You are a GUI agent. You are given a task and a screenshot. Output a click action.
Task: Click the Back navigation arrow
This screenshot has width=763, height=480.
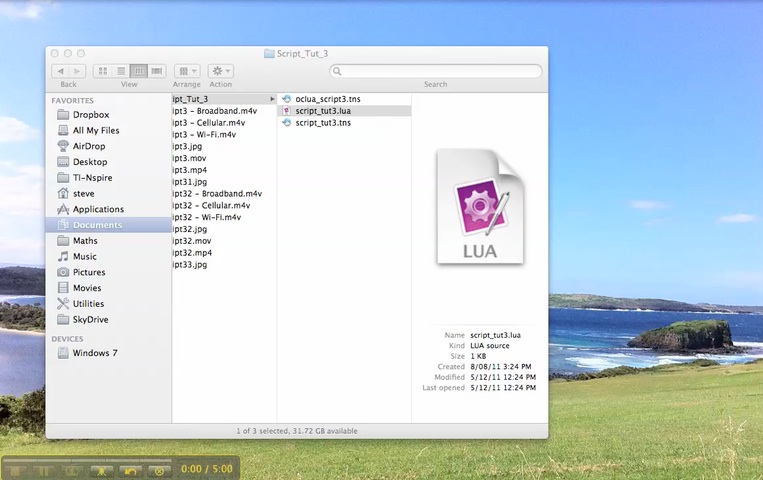pos(60,71)
